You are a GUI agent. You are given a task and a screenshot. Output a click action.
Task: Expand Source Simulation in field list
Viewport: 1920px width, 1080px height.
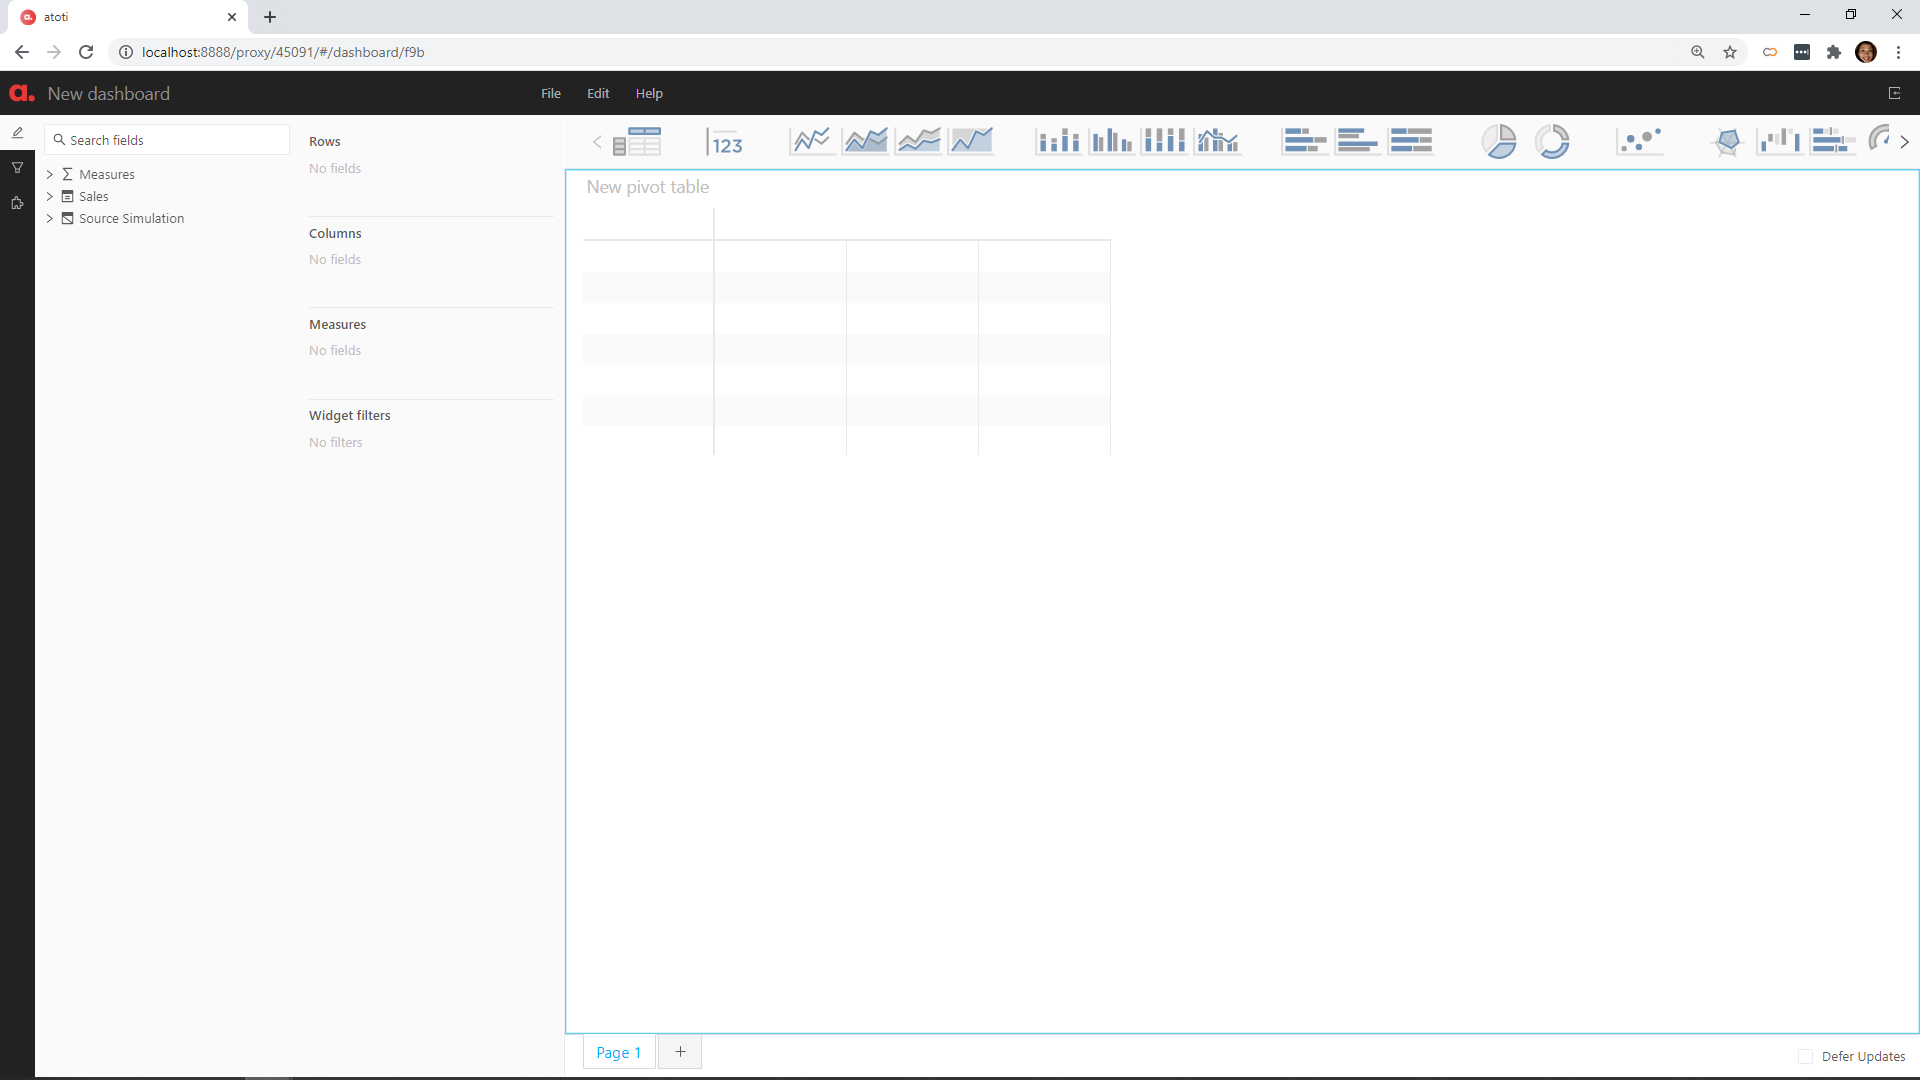point(50,219)
